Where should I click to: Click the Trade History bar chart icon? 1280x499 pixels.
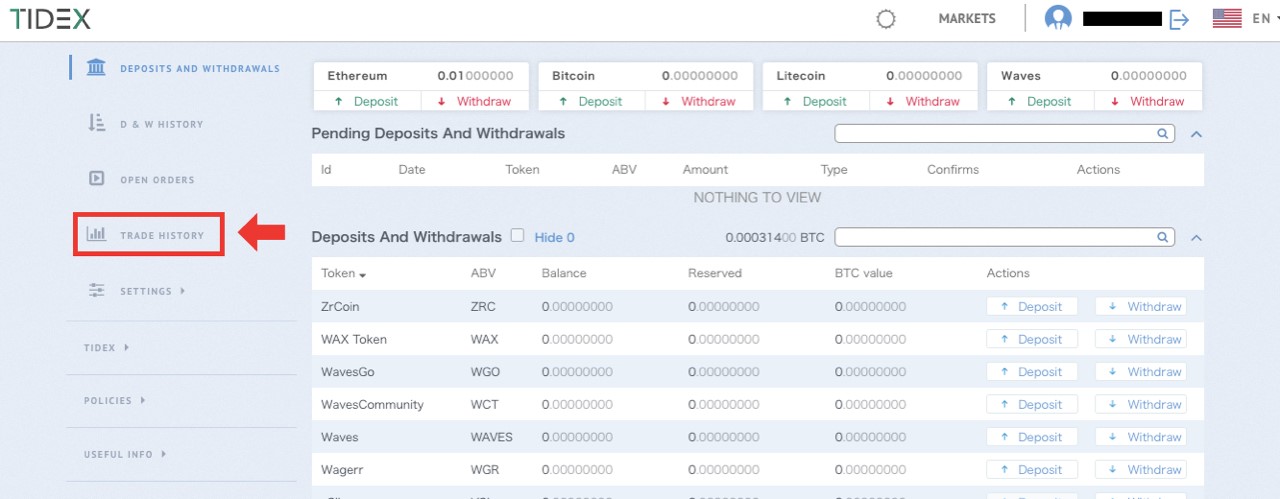97,234
